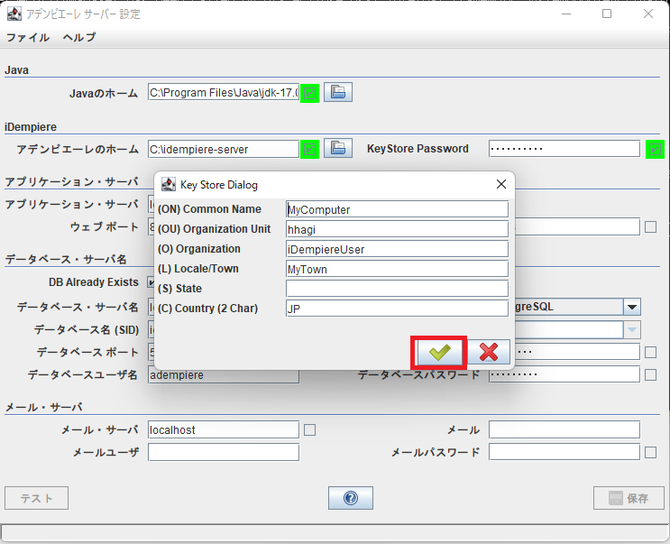The image size is (670, 544).
Task: Focus the empty (S) State field
Action: (x=397, y=288)
